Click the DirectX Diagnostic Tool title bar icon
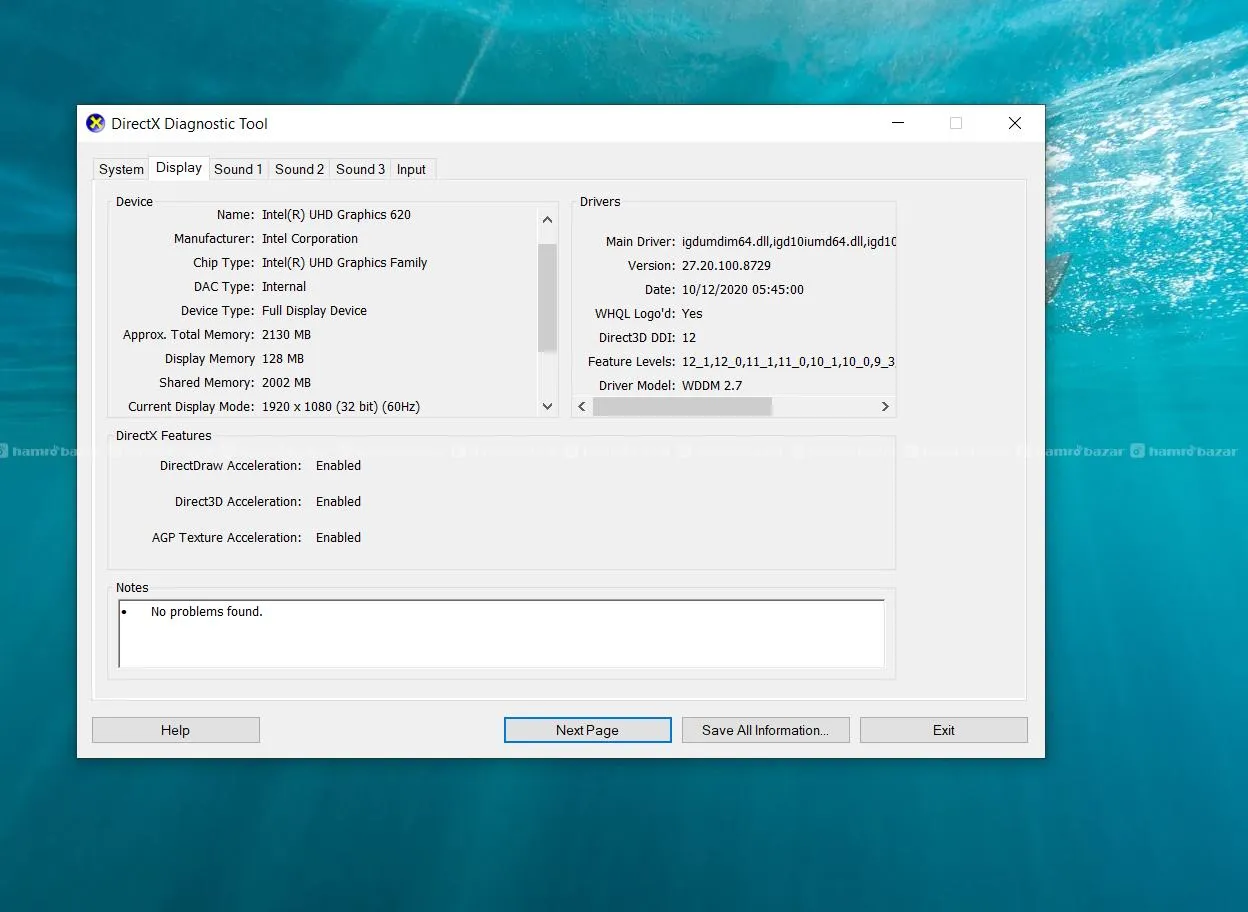 [95, 124]
